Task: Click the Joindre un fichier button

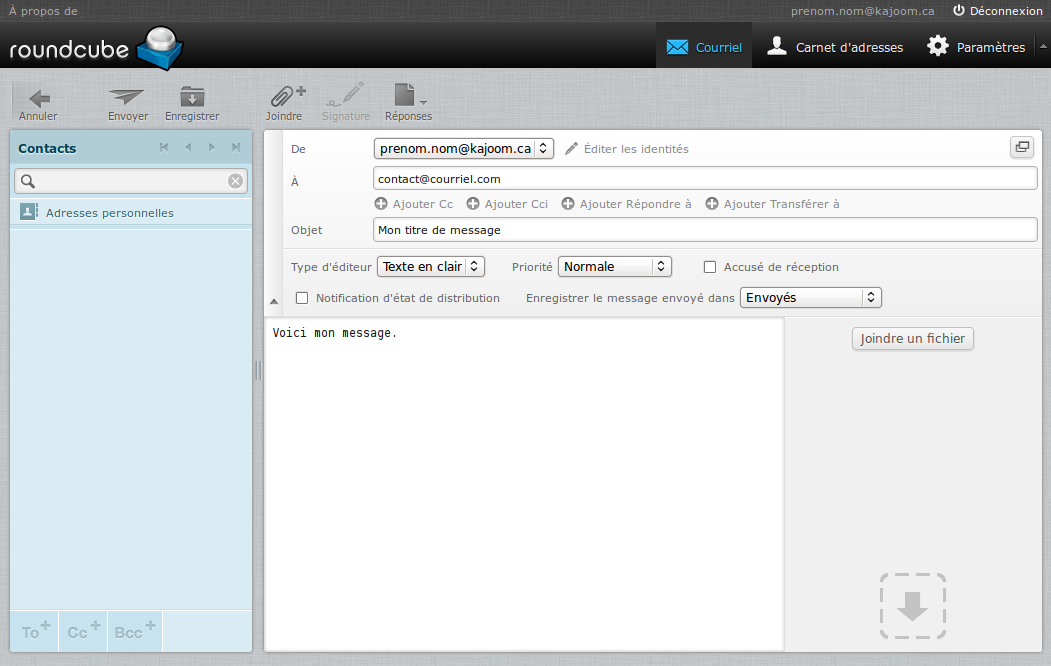Action: (912, 338)
